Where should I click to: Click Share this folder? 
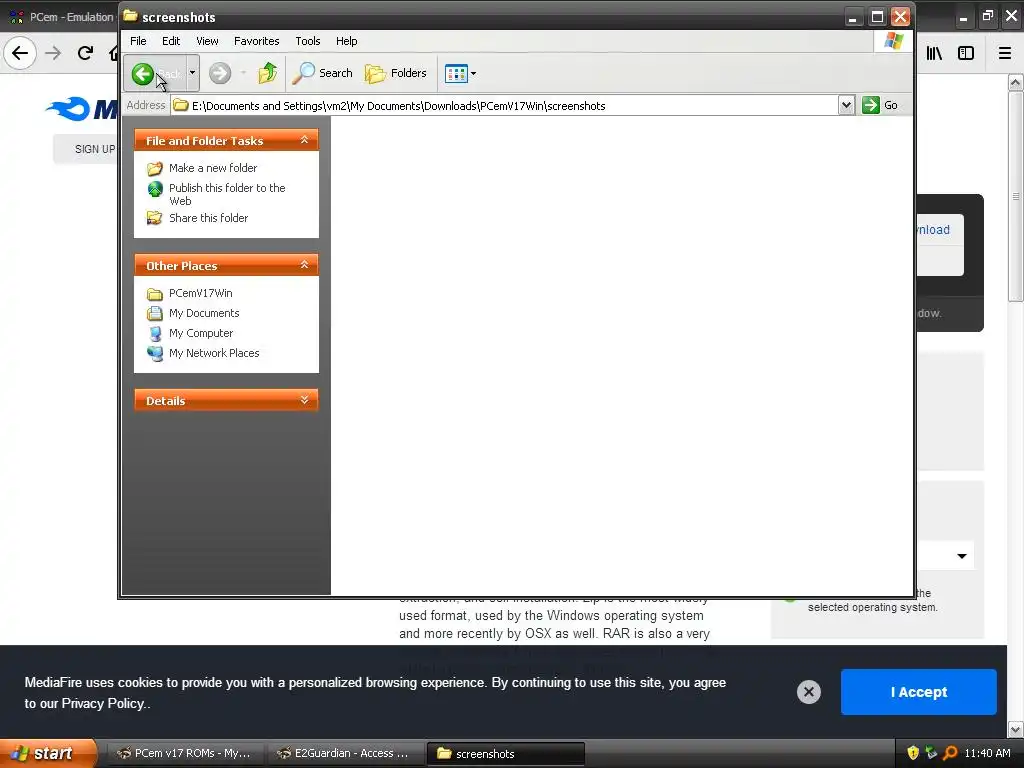208,218
